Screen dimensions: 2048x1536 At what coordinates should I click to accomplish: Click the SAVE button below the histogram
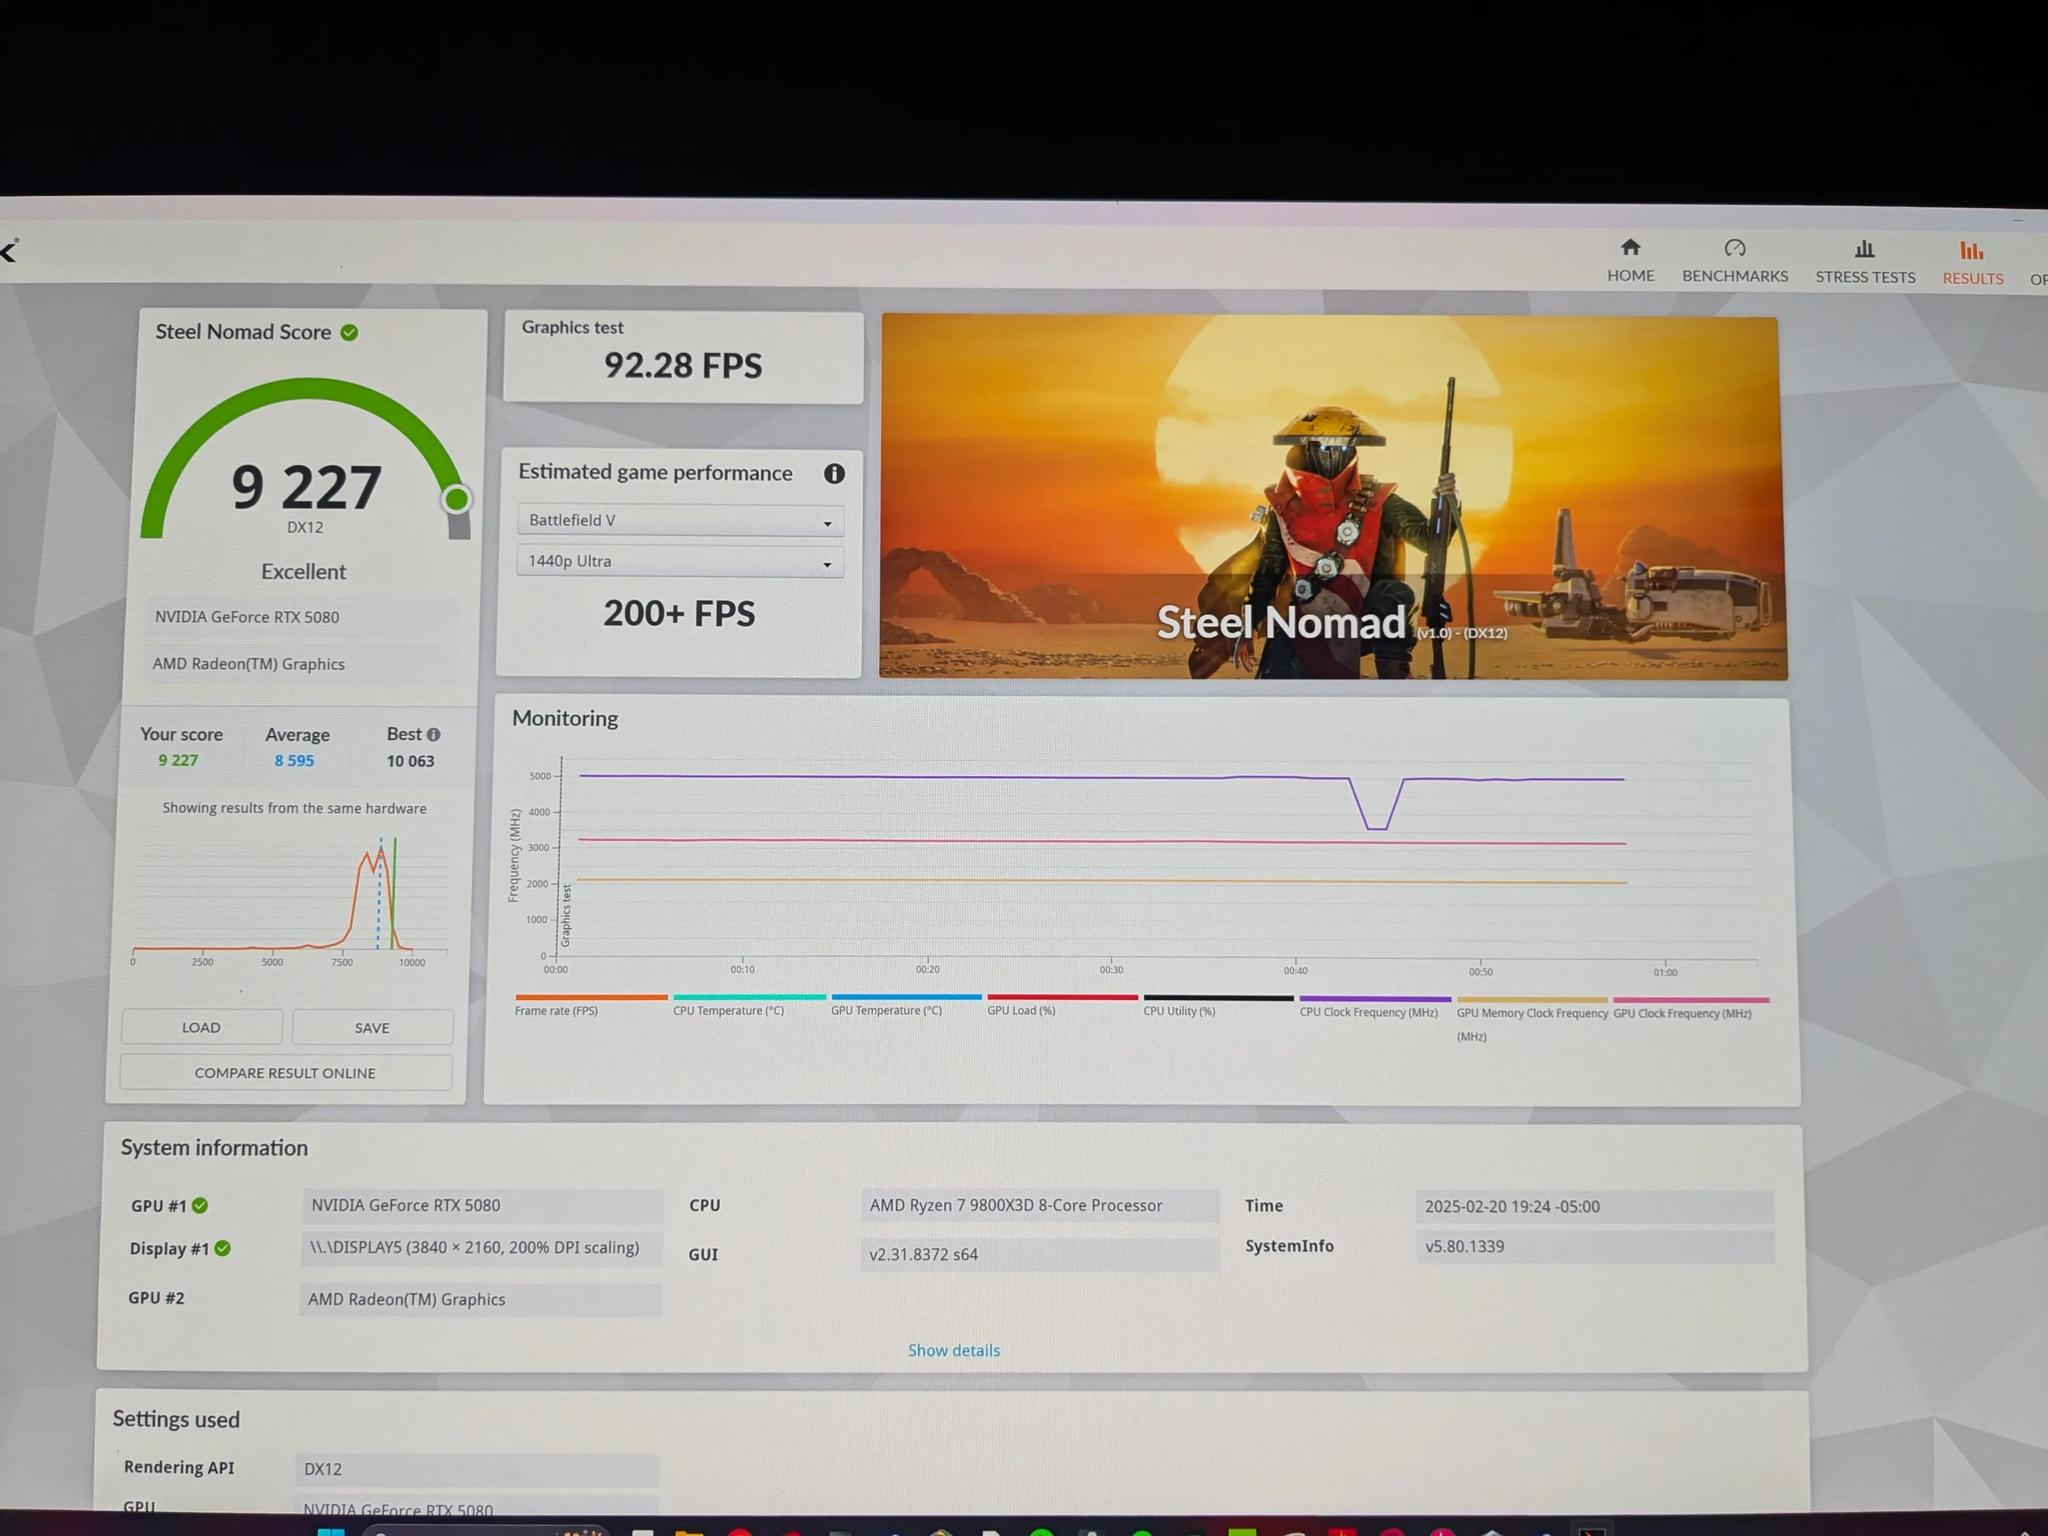click(x=371, y=1027)
